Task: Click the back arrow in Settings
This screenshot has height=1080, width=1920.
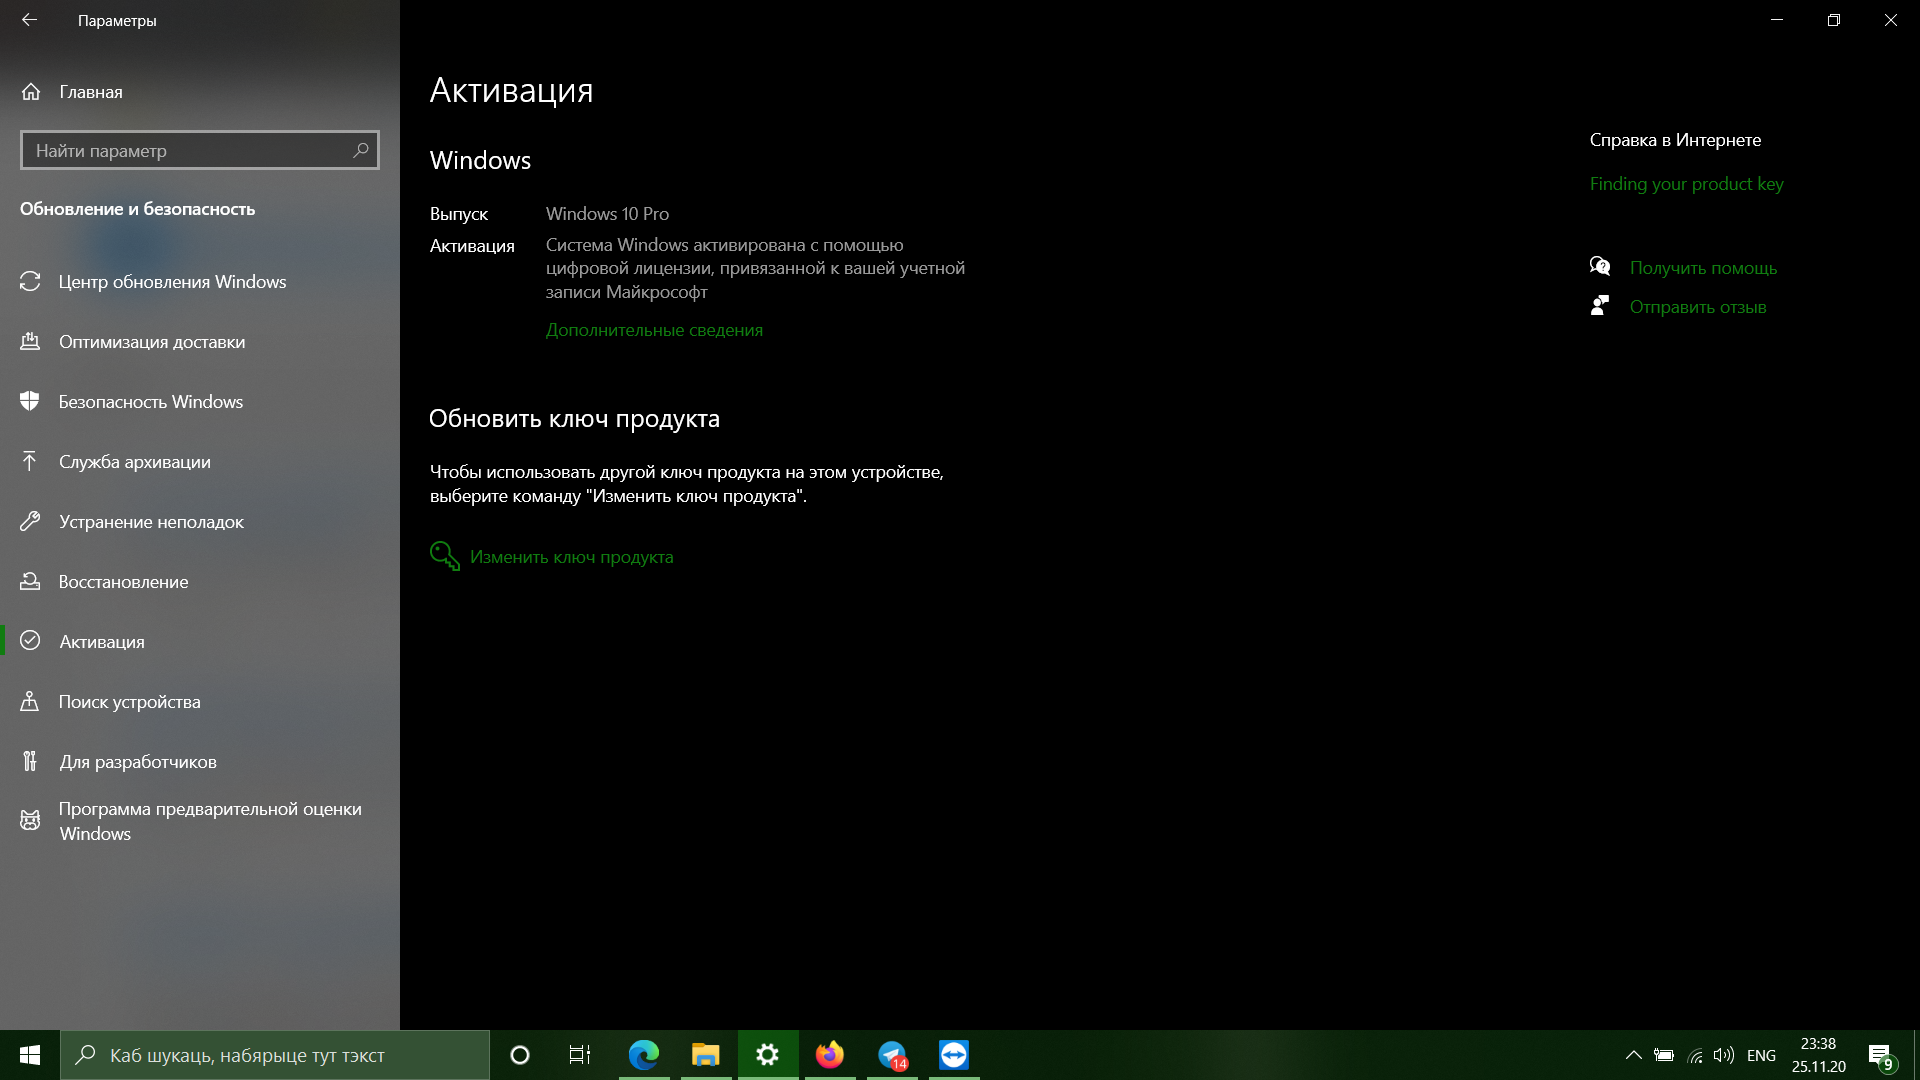Action: pyautogui.click(x=29, y=20)
